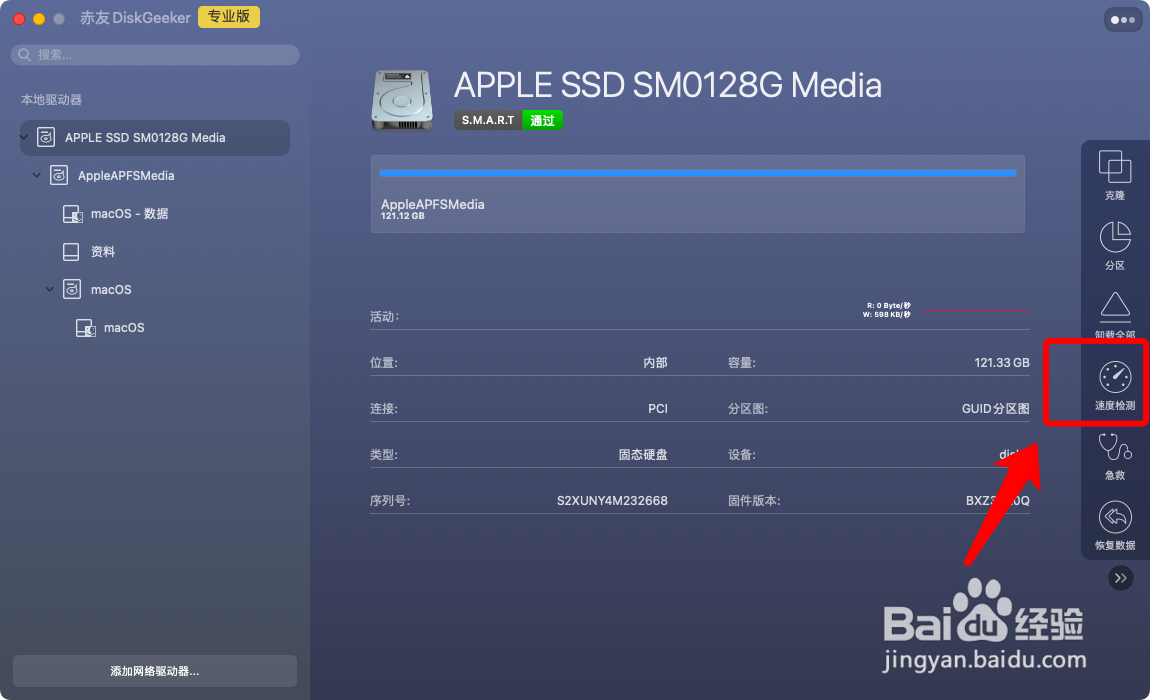Click the 固态硬盘 type value
The image size is (1150, 700).
click(x=642, y=455)
